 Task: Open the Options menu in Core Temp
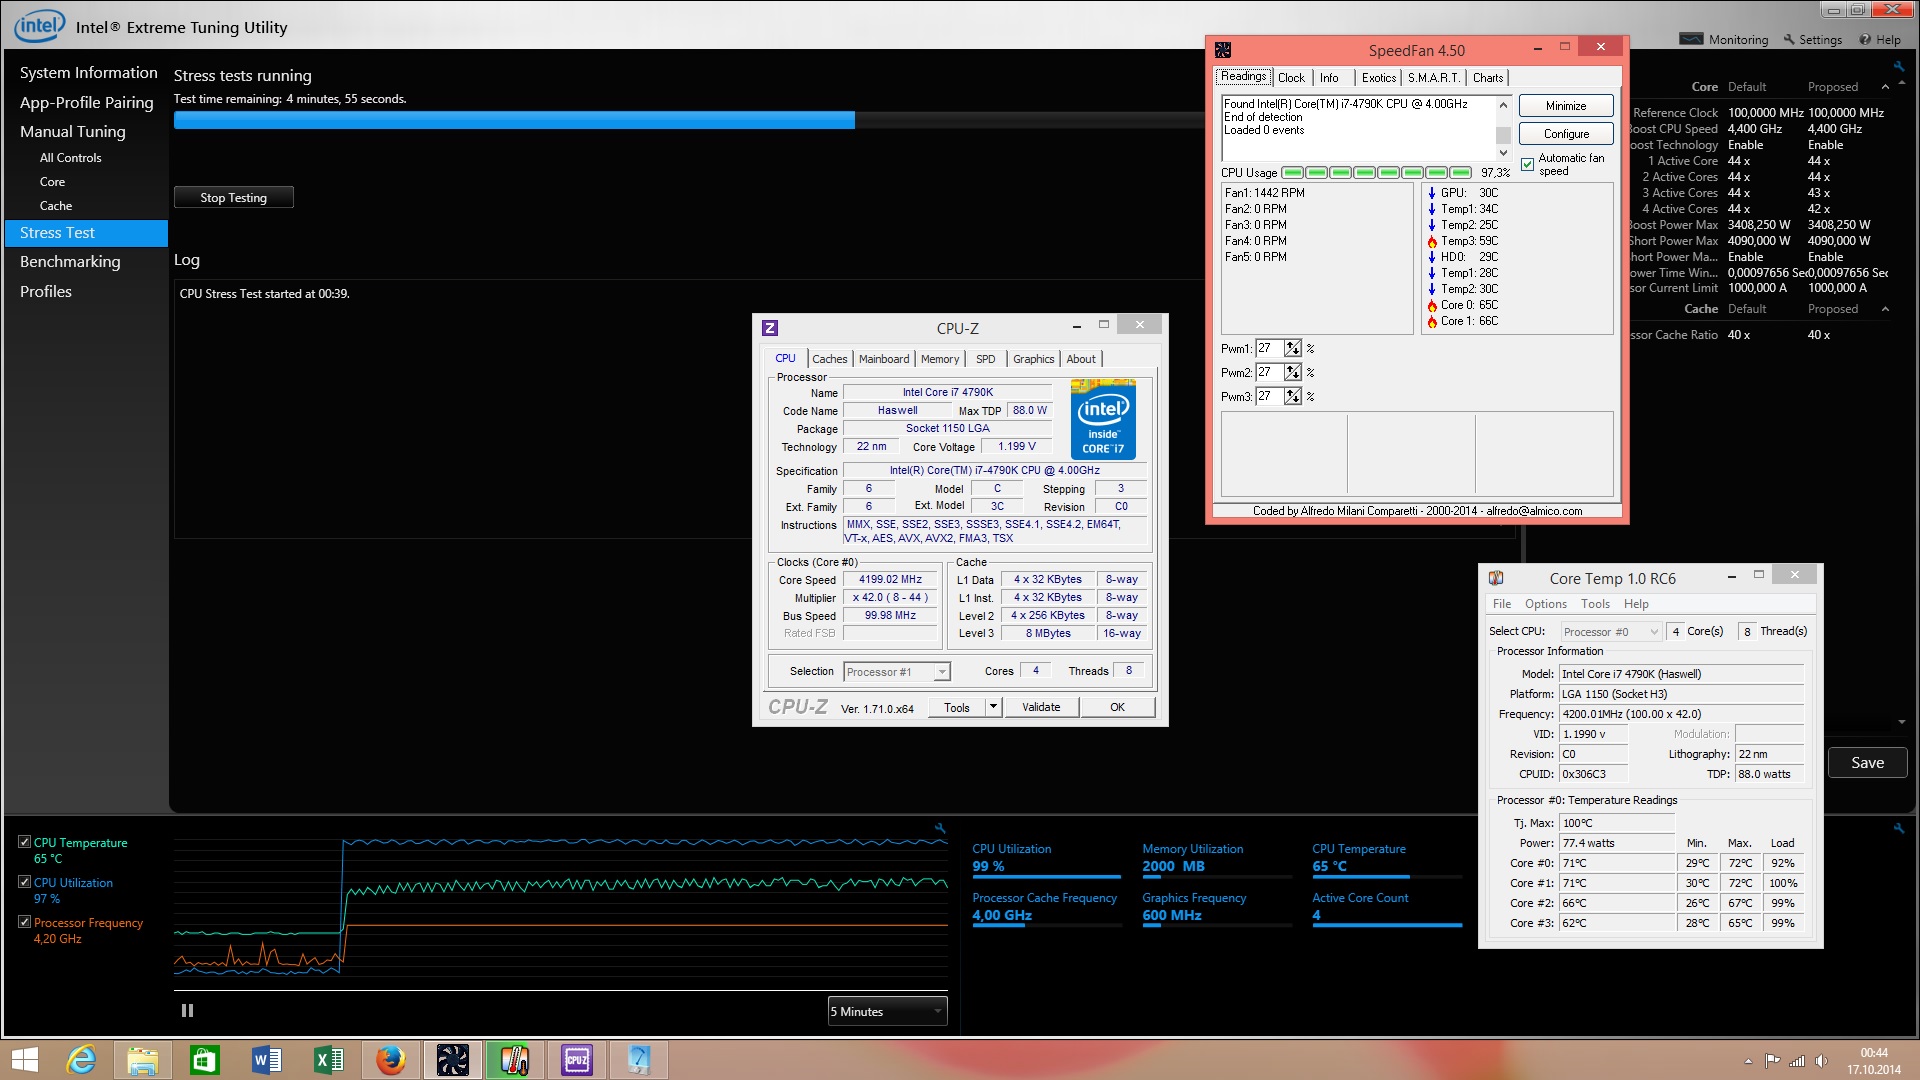[1545, 604]
